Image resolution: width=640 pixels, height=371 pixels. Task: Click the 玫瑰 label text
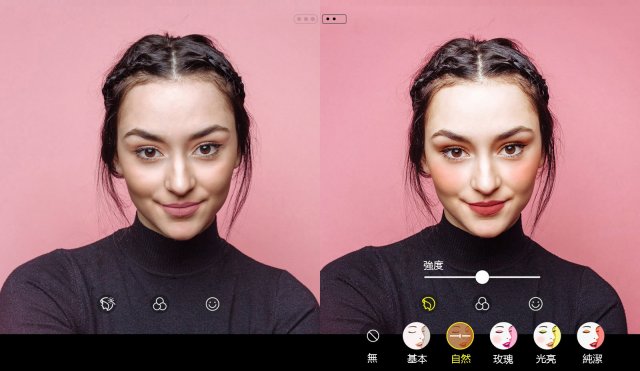coord(503,359)
